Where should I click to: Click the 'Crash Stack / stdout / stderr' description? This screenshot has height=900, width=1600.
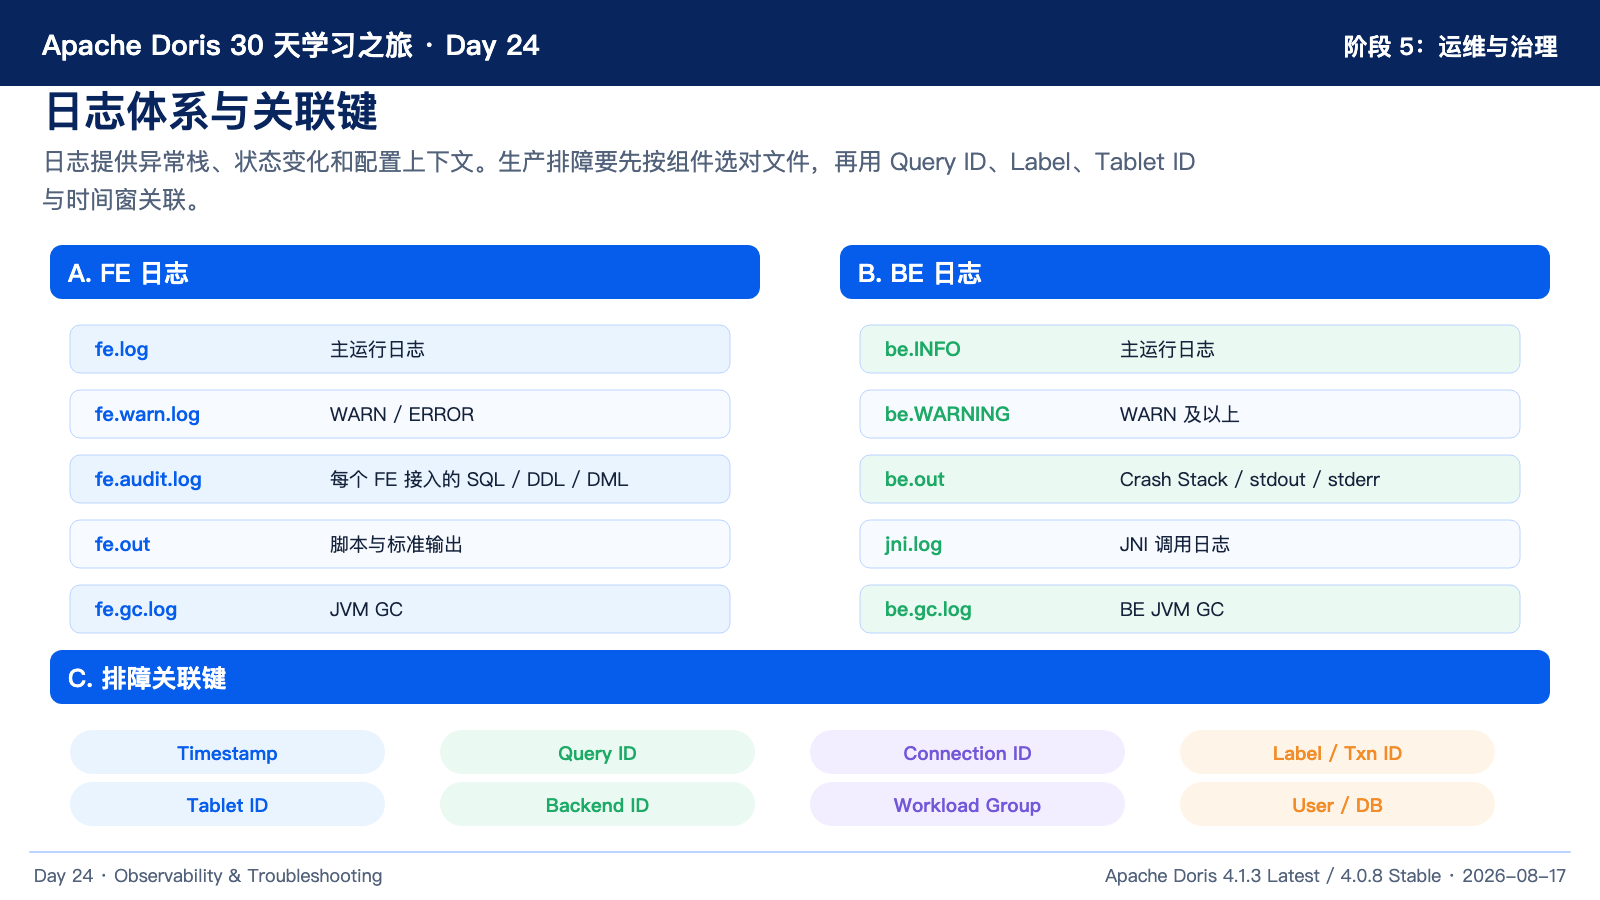(x=1250, y=479)
